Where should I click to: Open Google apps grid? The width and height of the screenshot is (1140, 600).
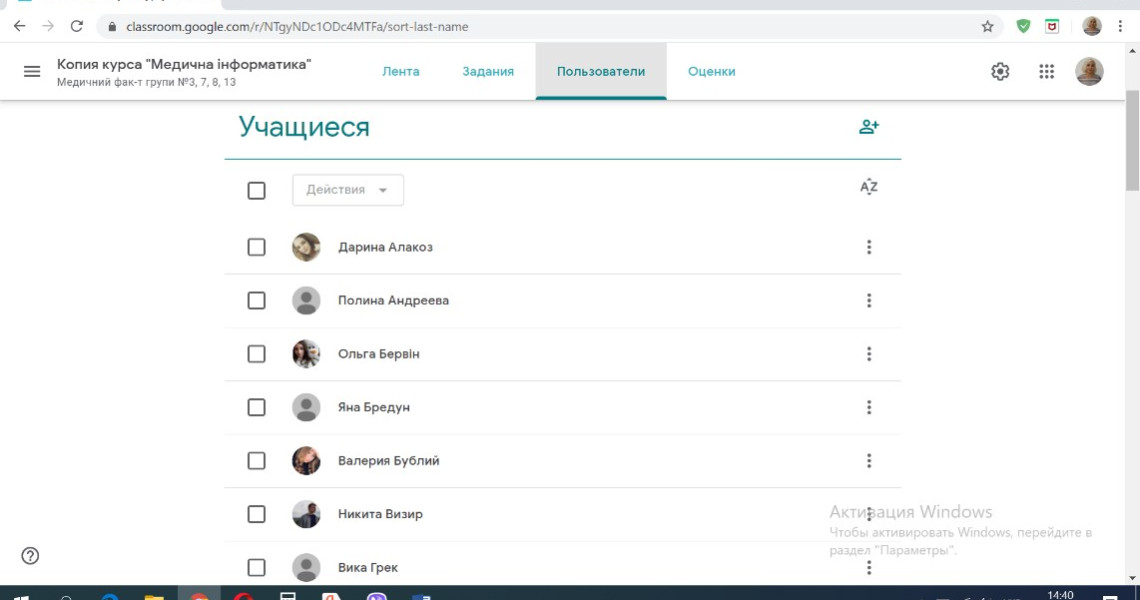(1046, 71)
